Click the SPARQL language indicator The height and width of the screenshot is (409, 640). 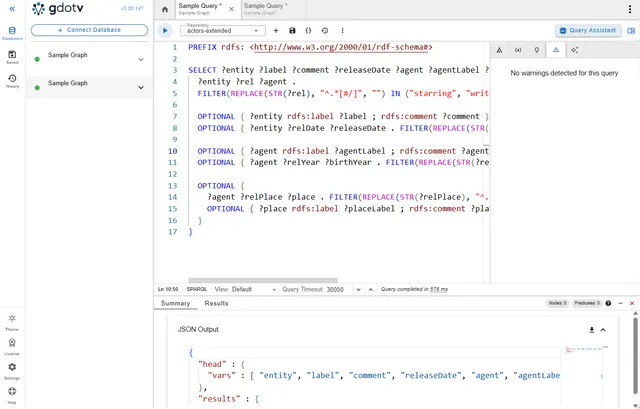197,289
